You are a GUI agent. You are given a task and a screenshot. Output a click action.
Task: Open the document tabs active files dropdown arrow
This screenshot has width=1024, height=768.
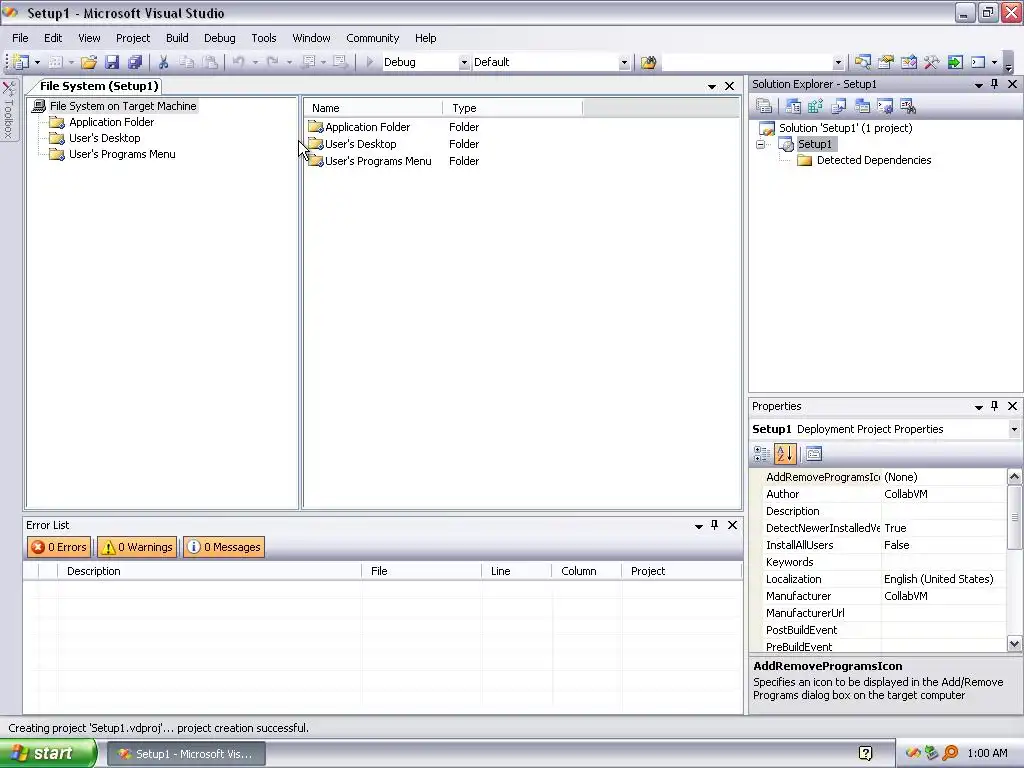(712, 86)
